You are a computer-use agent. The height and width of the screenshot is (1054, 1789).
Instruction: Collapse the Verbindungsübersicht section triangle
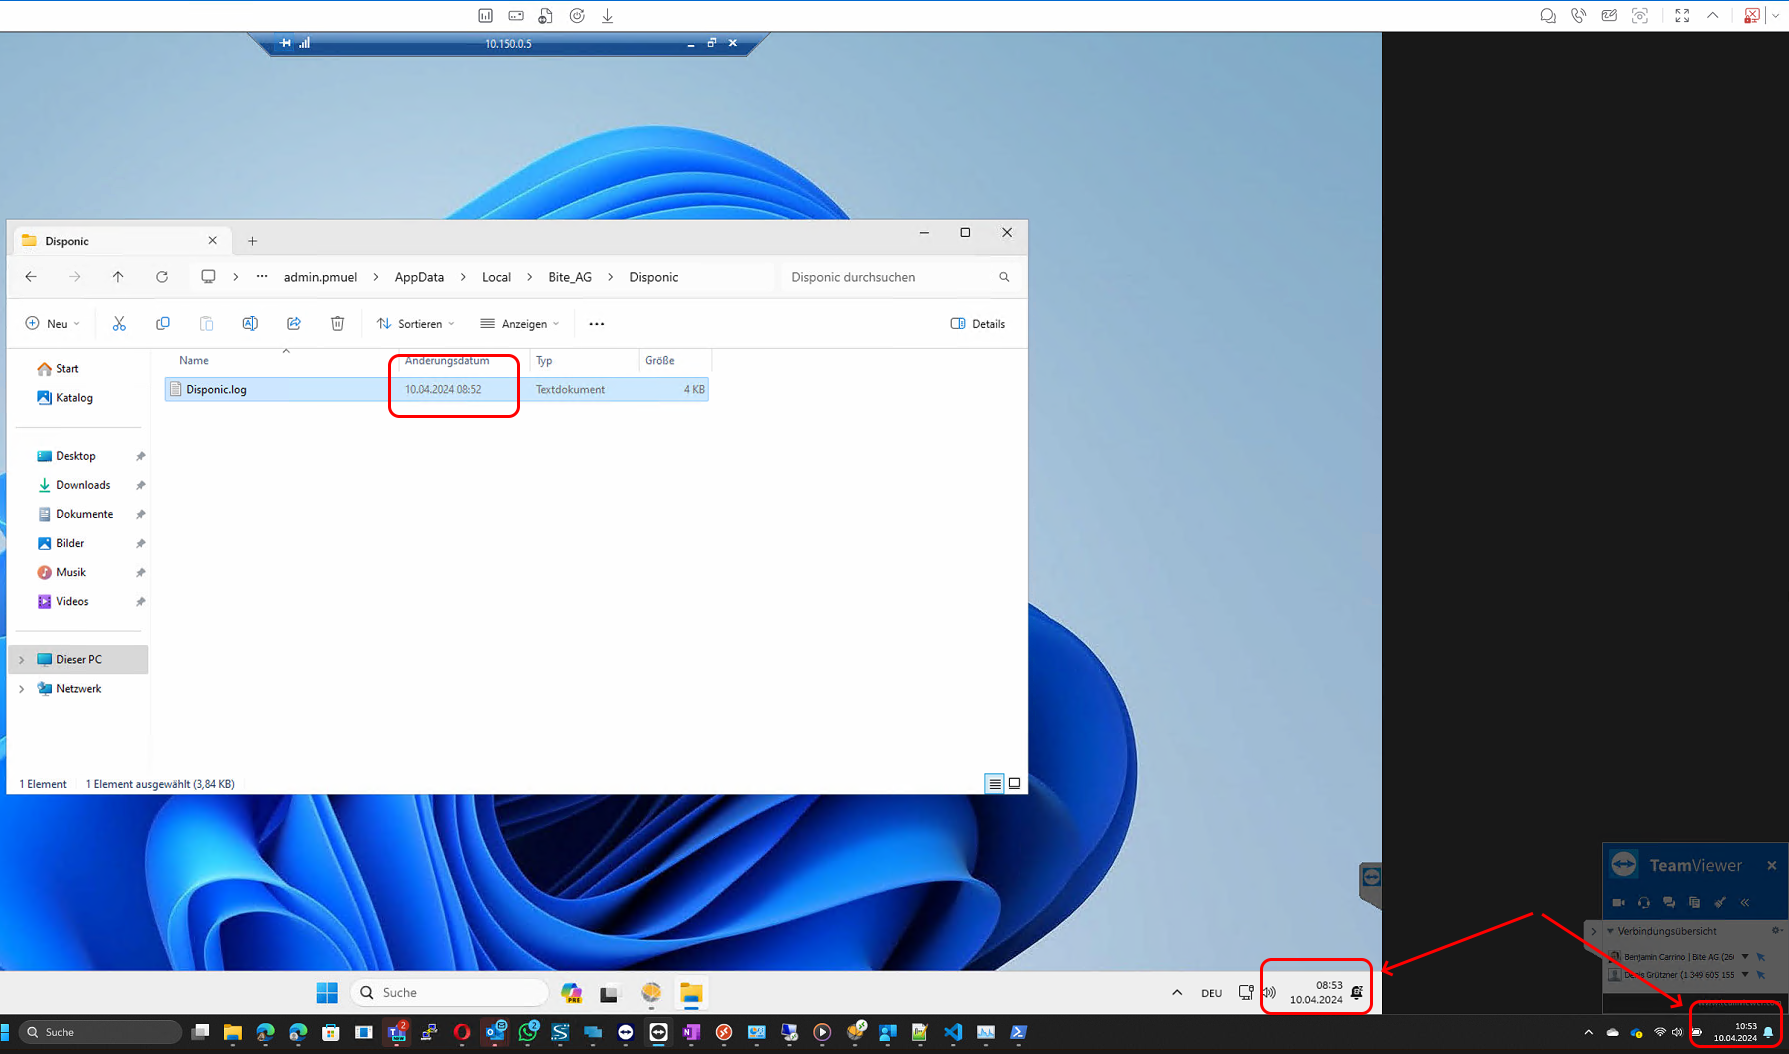click(x=1610, y=931)
